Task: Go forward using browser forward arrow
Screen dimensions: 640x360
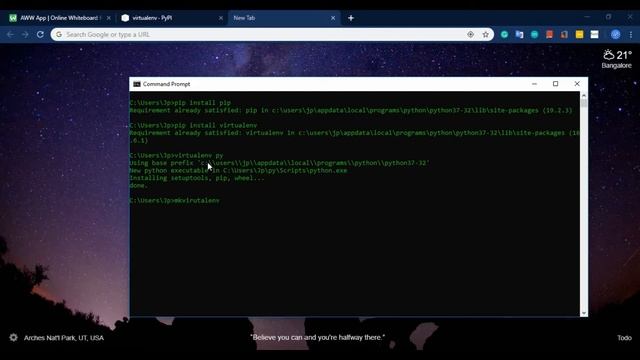Action: [x=25, y=35]
